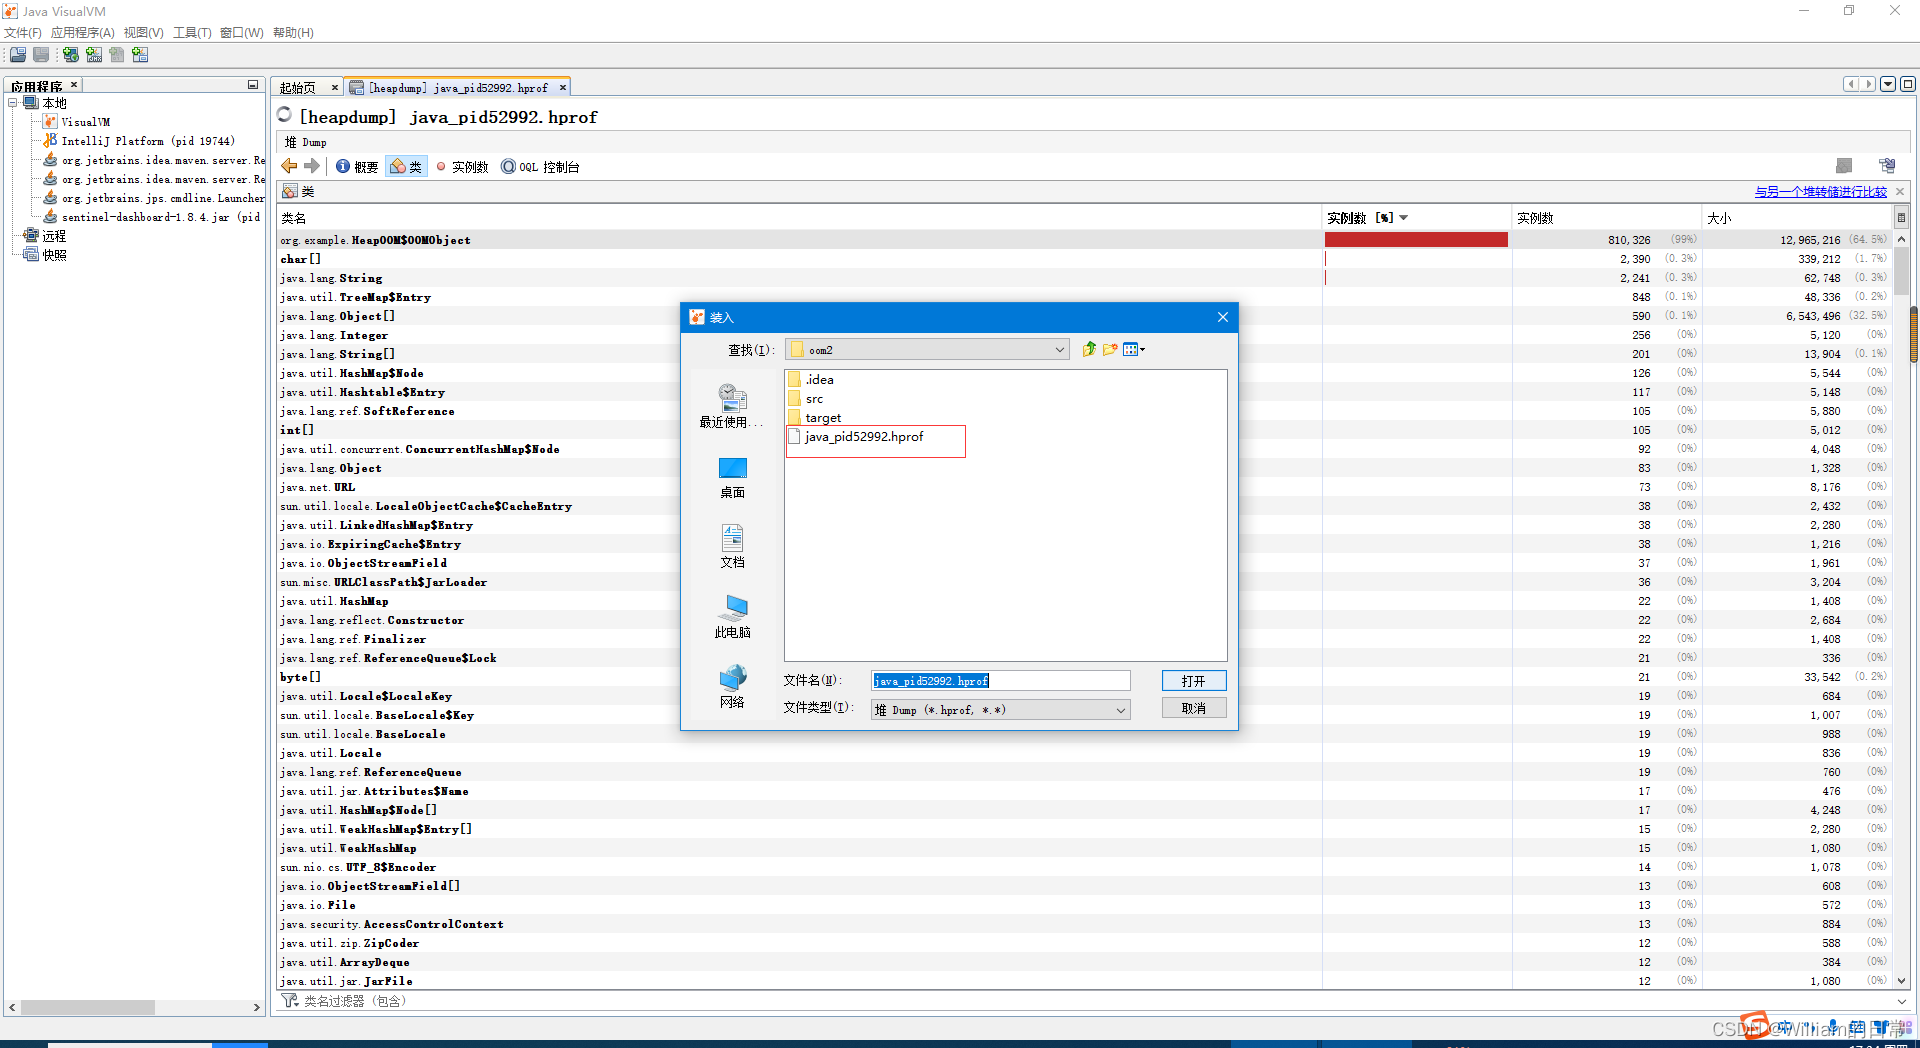Expand the 查找 oom2 location dropdown

tap(1060, 350)
